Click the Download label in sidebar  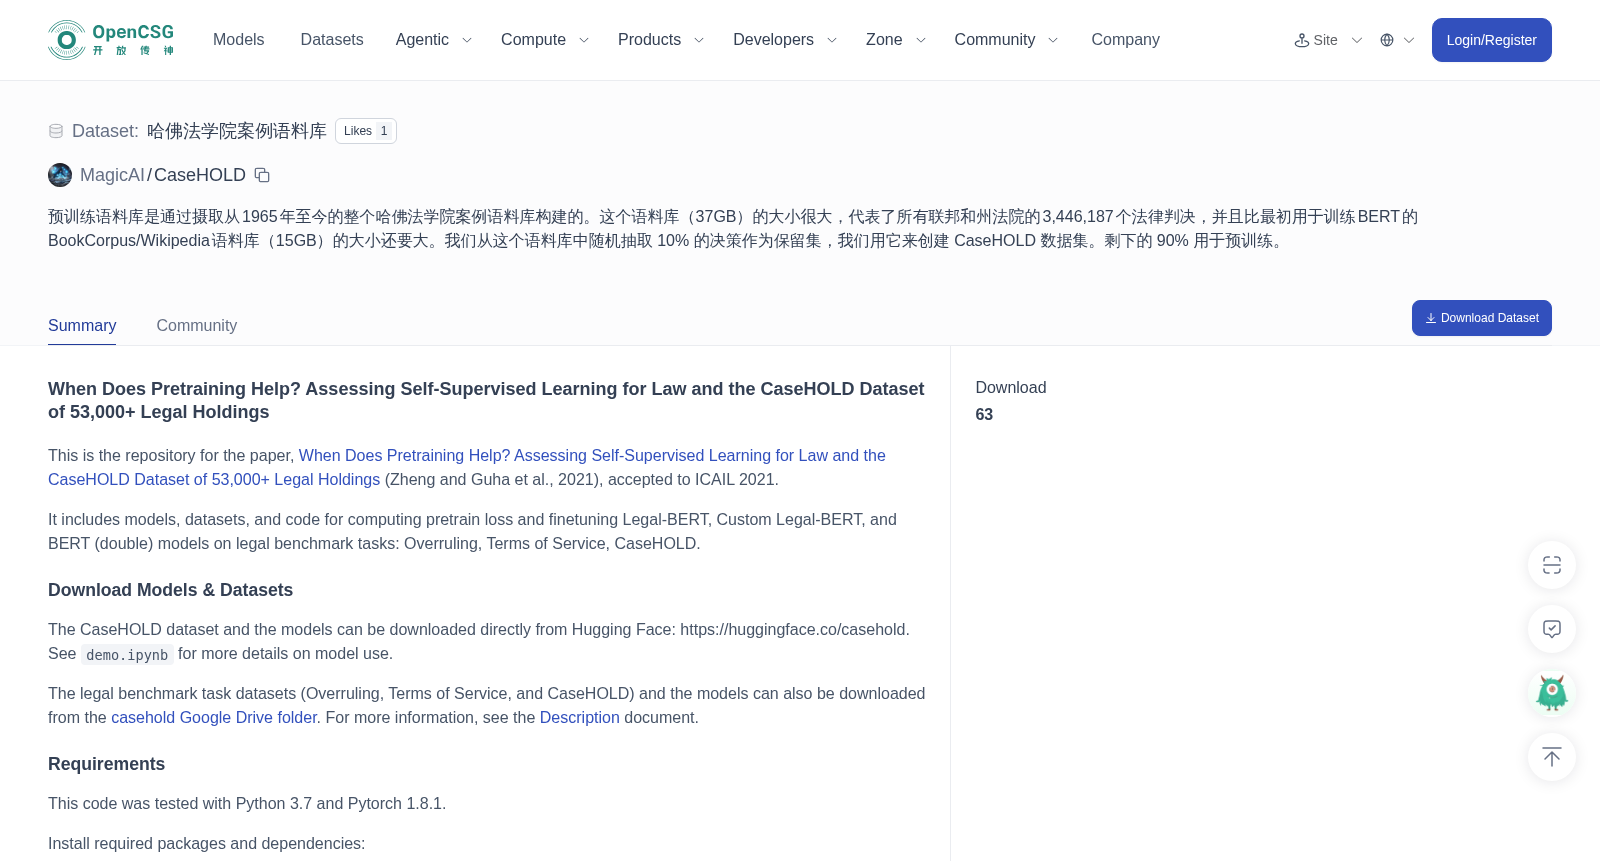tap(1011, 387)
